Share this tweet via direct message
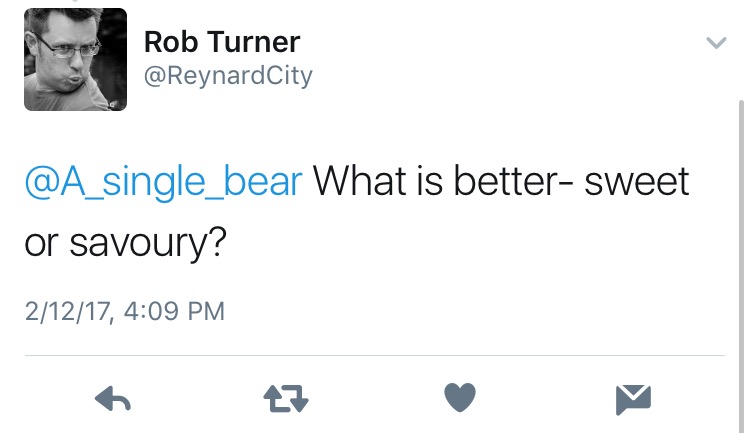This screenshot has width=750, height=433. coord(633,400)
